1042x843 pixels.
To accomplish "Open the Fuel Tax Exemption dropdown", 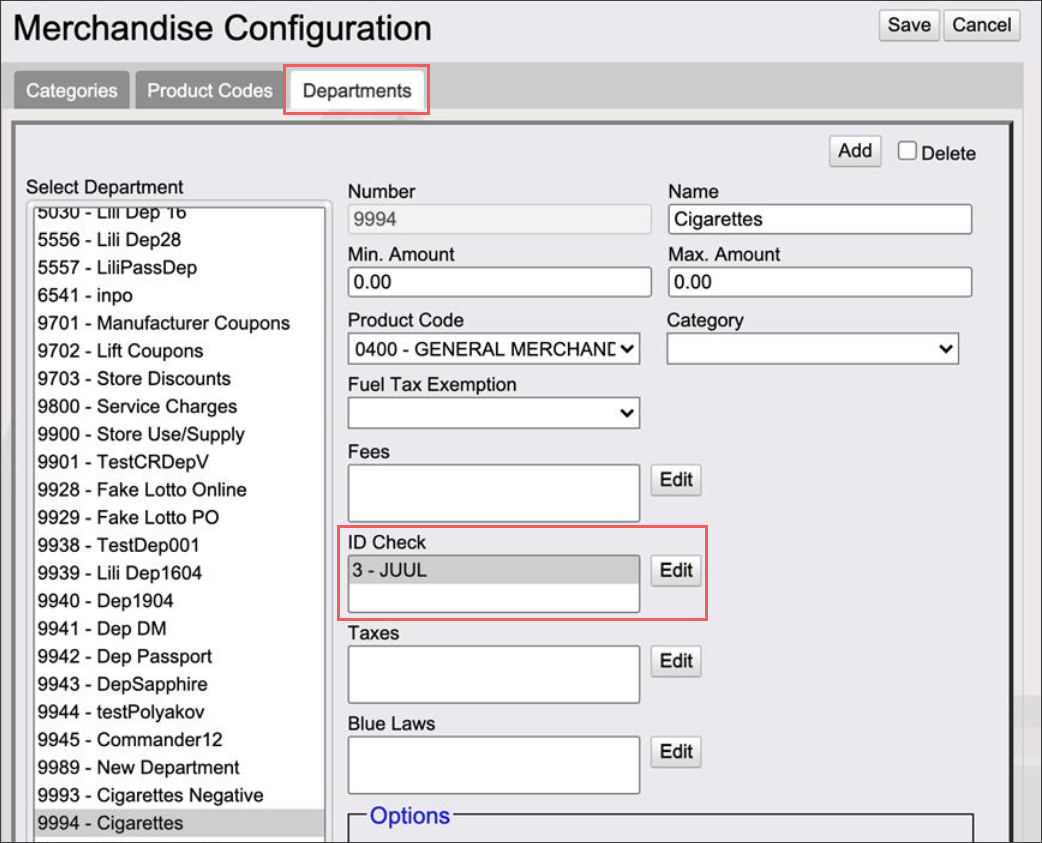I will click(x=494, y=413).
